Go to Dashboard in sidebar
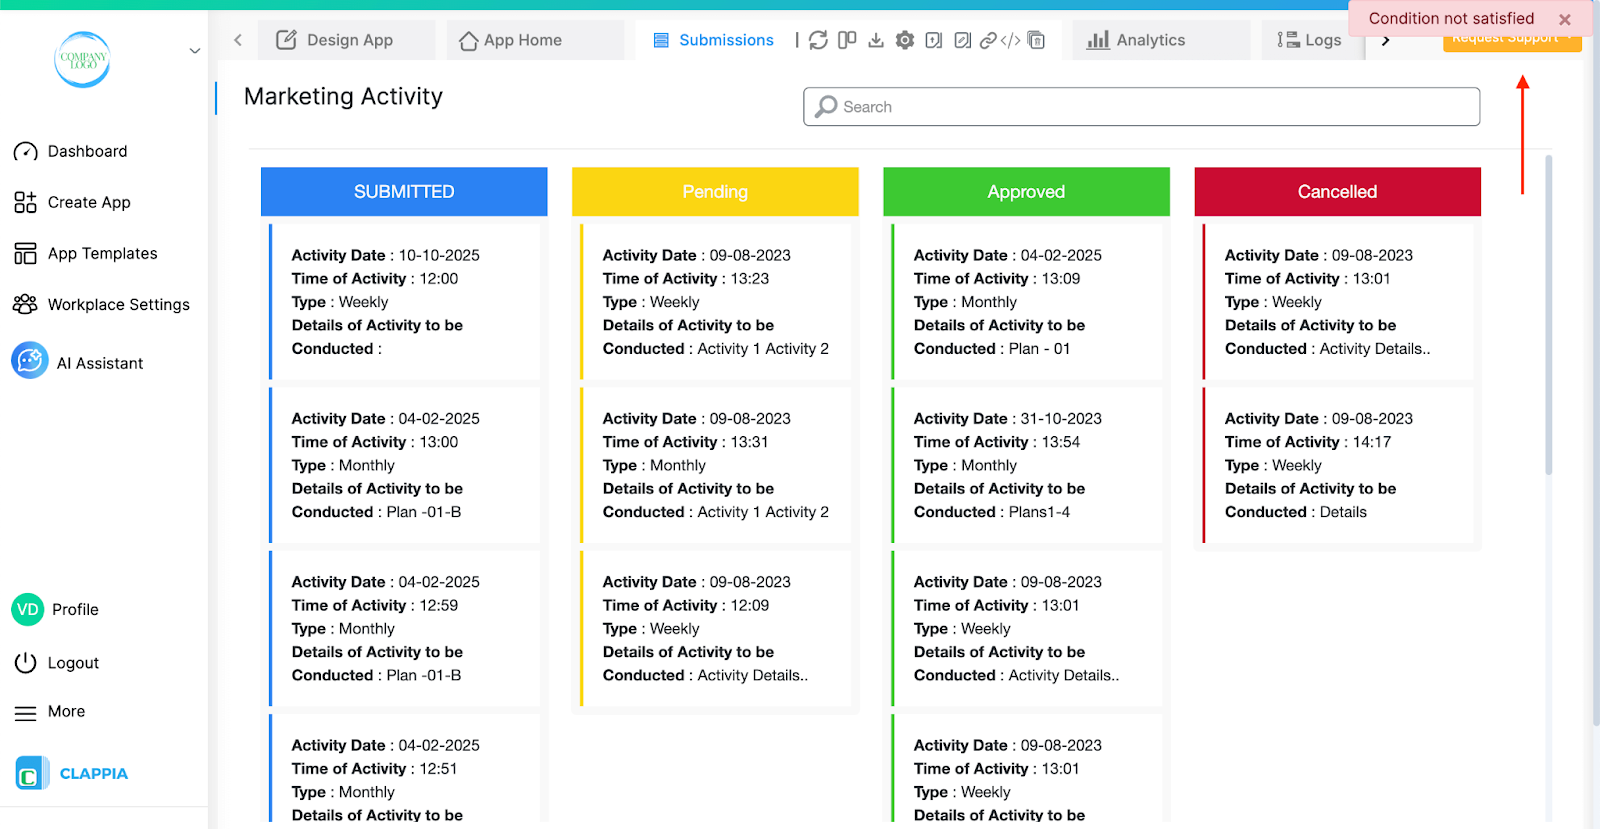1600x829 pixels. click(70, 151)
